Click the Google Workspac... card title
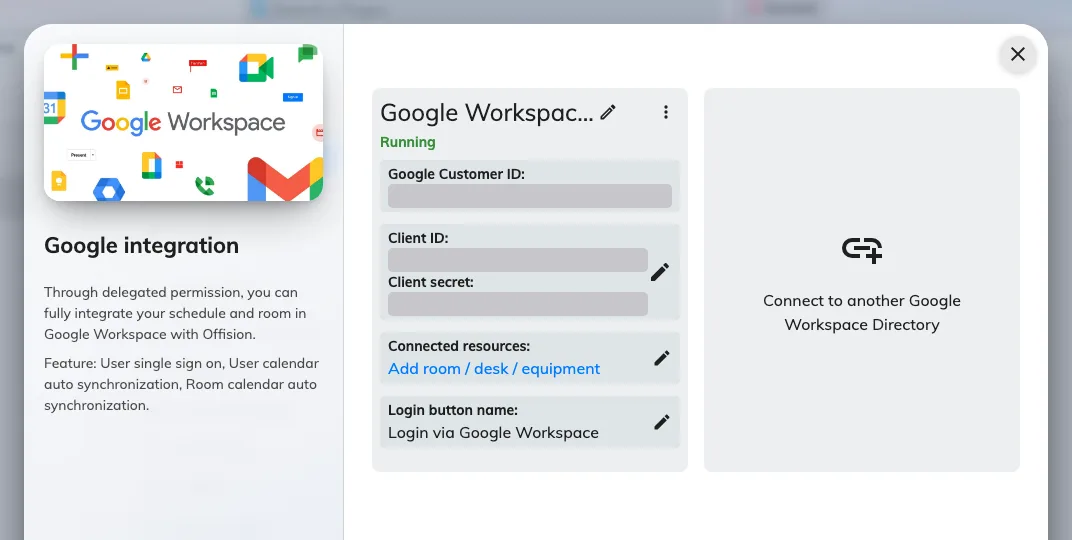 pos(486,113)
